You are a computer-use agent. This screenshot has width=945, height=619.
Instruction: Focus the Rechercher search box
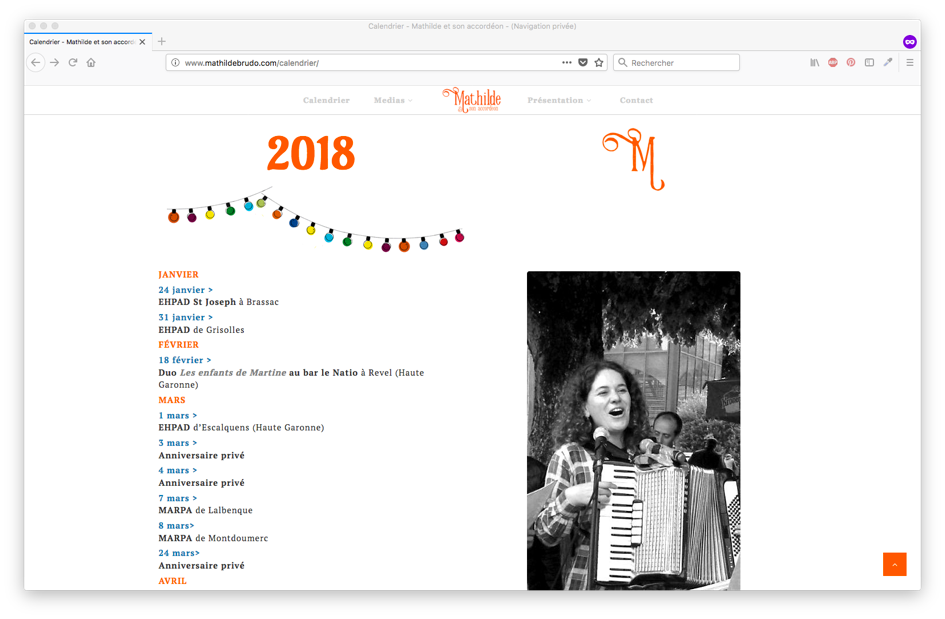[x=677, y=63]
